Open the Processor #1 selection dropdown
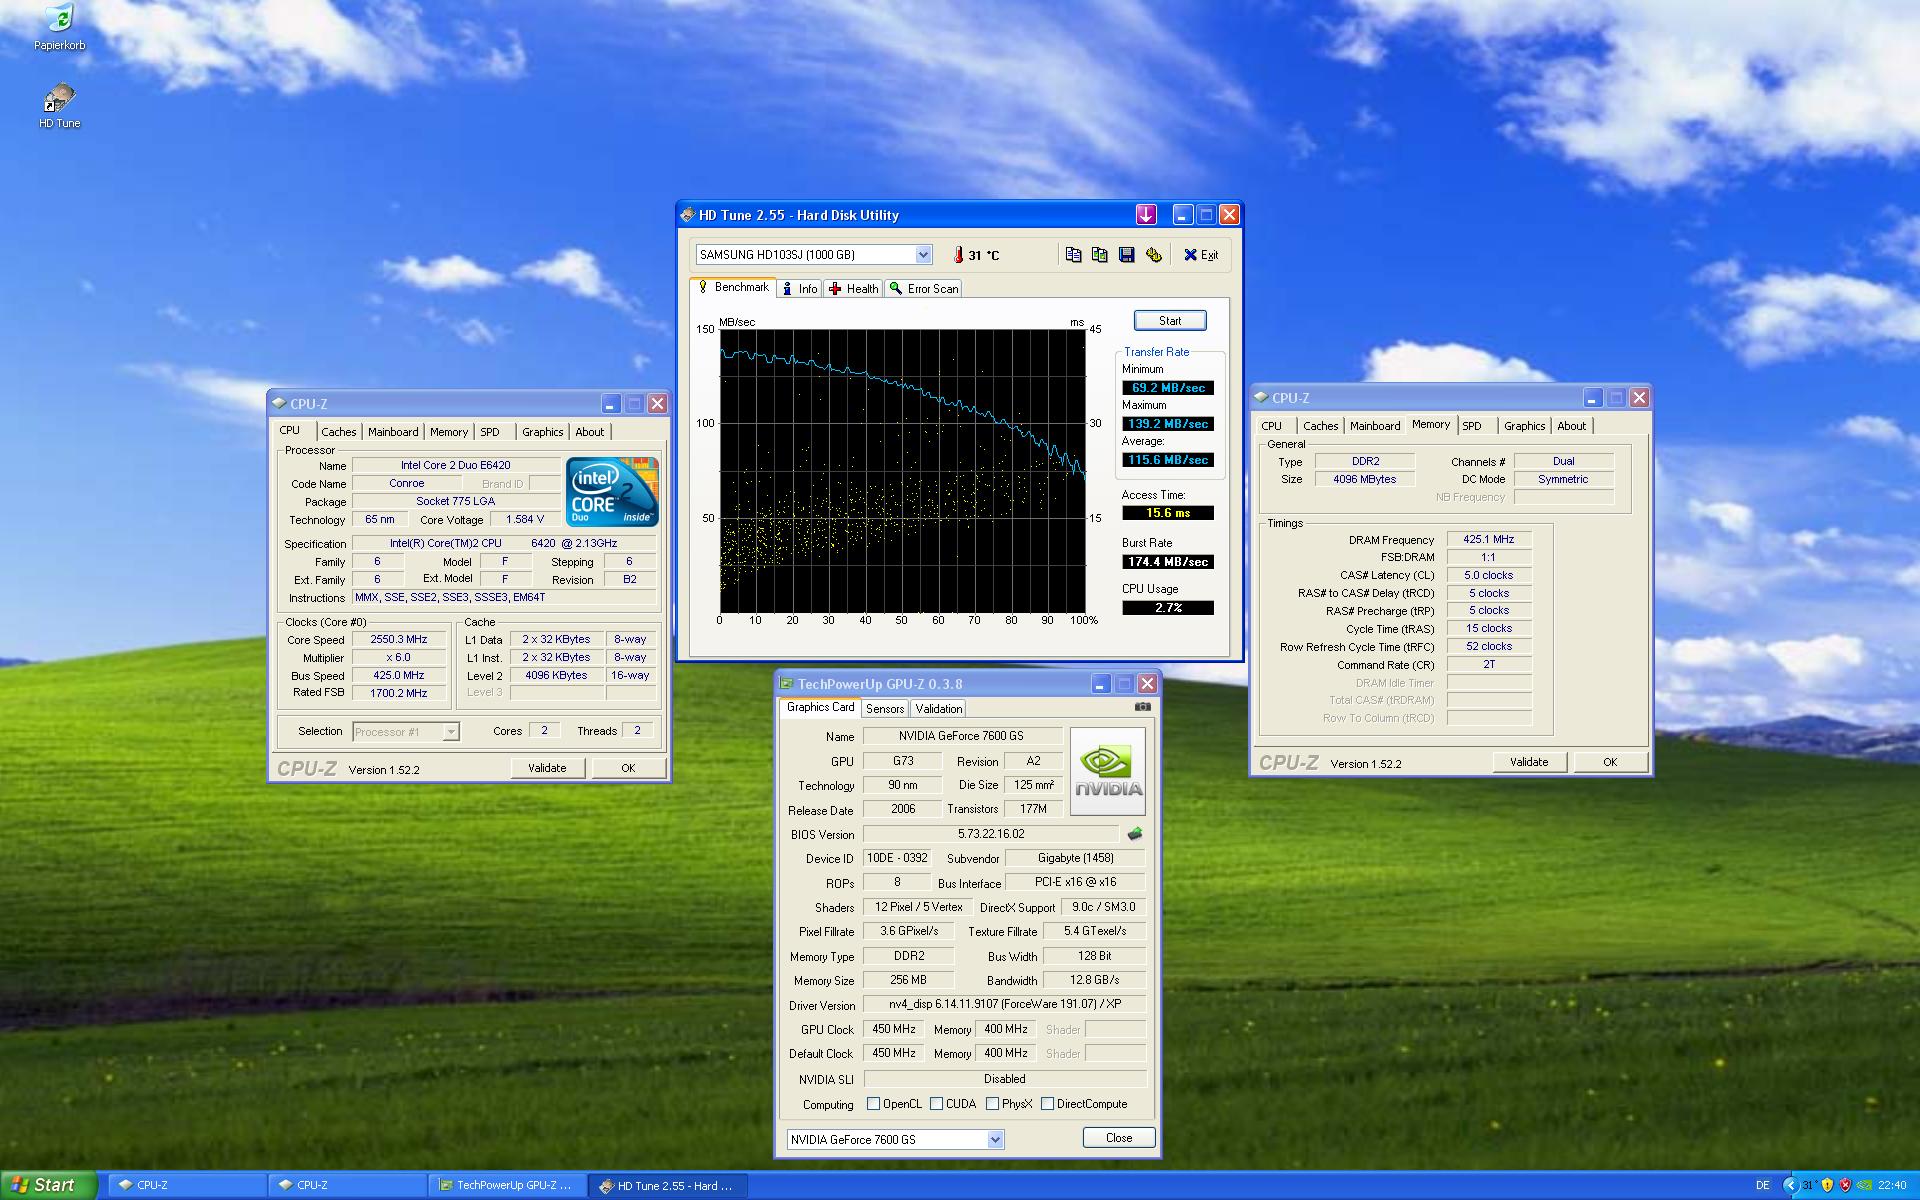1920x1200 pixels. [450, 732]
